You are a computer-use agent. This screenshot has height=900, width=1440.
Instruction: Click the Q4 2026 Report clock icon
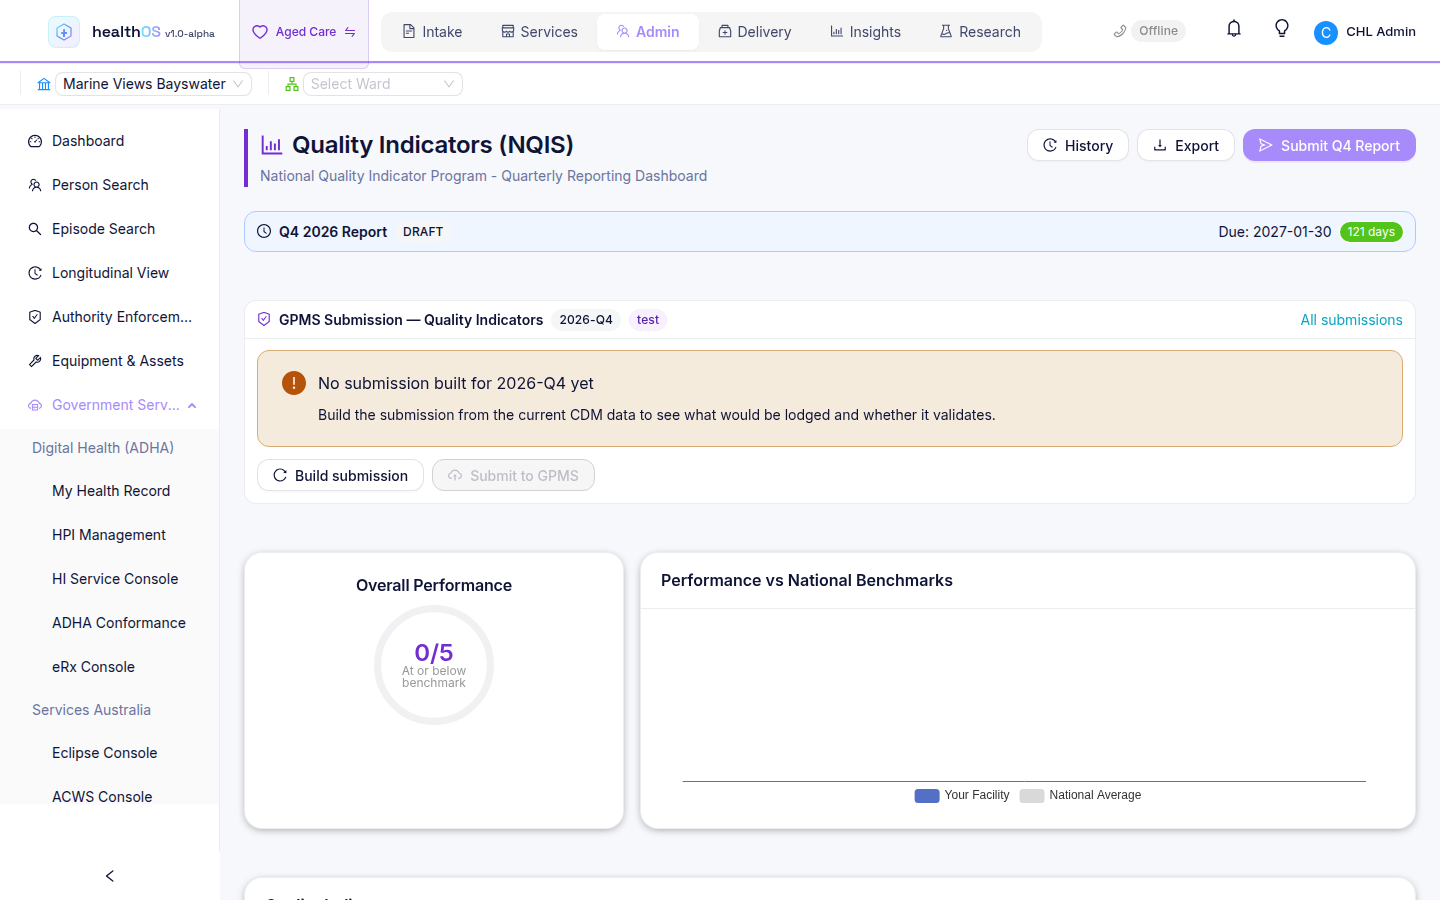[264, 231]
